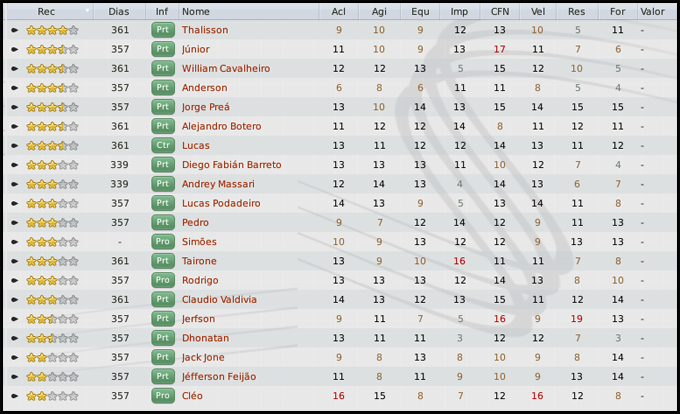Sort by the Rec column header
Screen dimensions: 680x414
click(x=46, y=12)
